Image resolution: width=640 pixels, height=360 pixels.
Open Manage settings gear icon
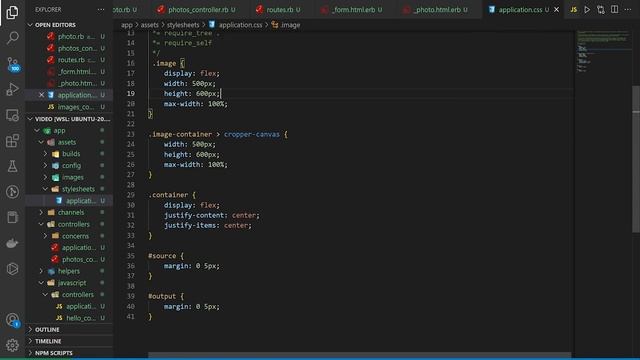point(12,345)
